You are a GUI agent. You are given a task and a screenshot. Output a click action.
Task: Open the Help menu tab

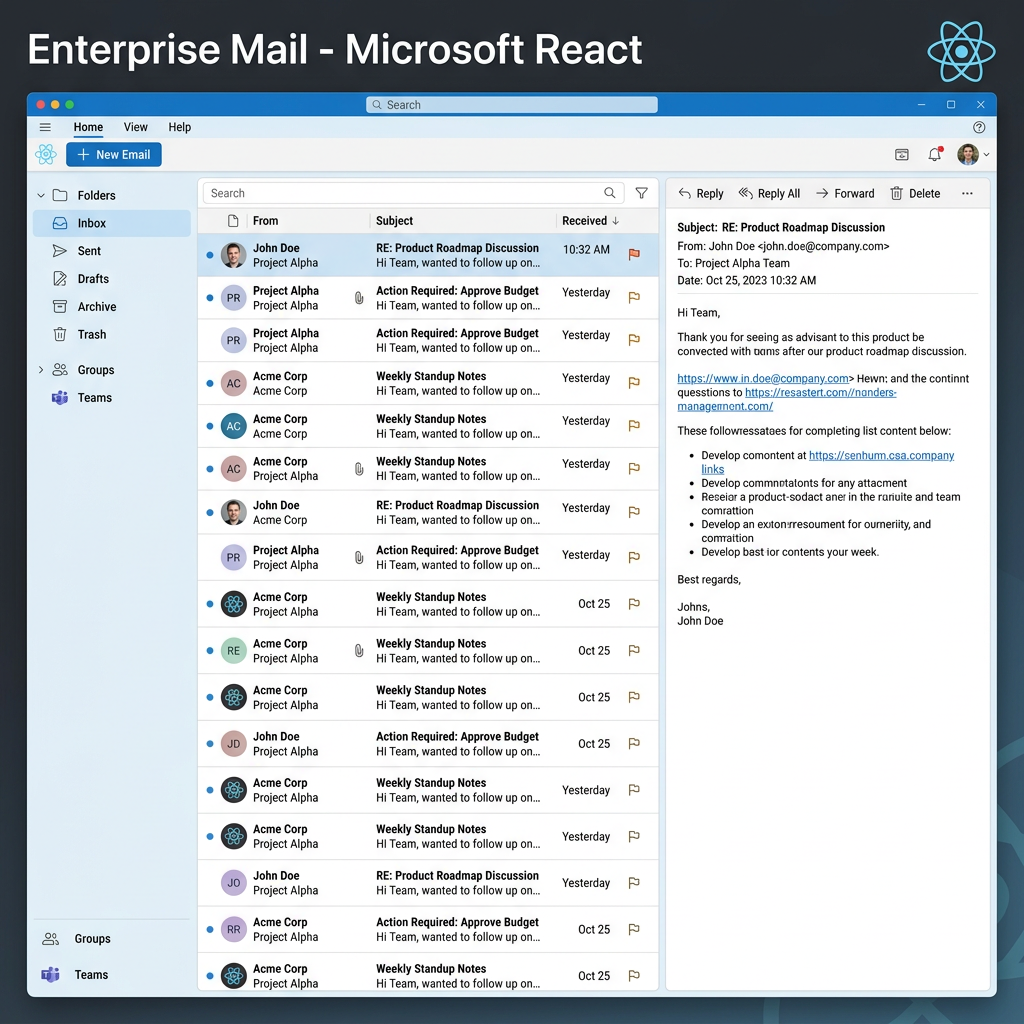tap(180, 127)
